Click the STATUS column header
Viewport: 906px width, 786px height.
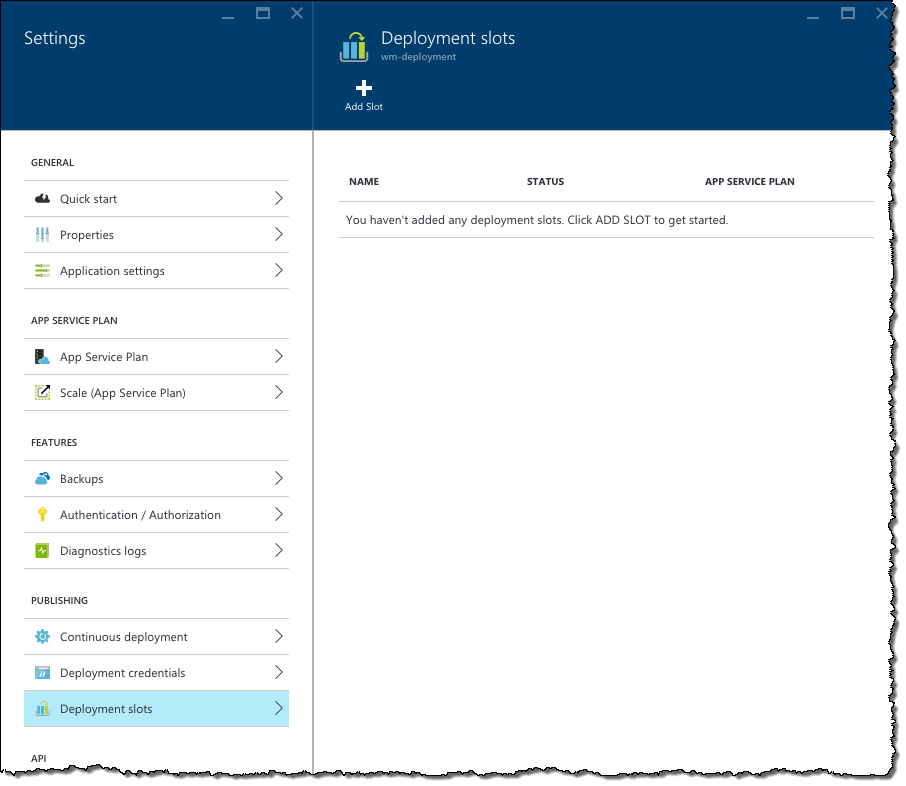point(546,182)
